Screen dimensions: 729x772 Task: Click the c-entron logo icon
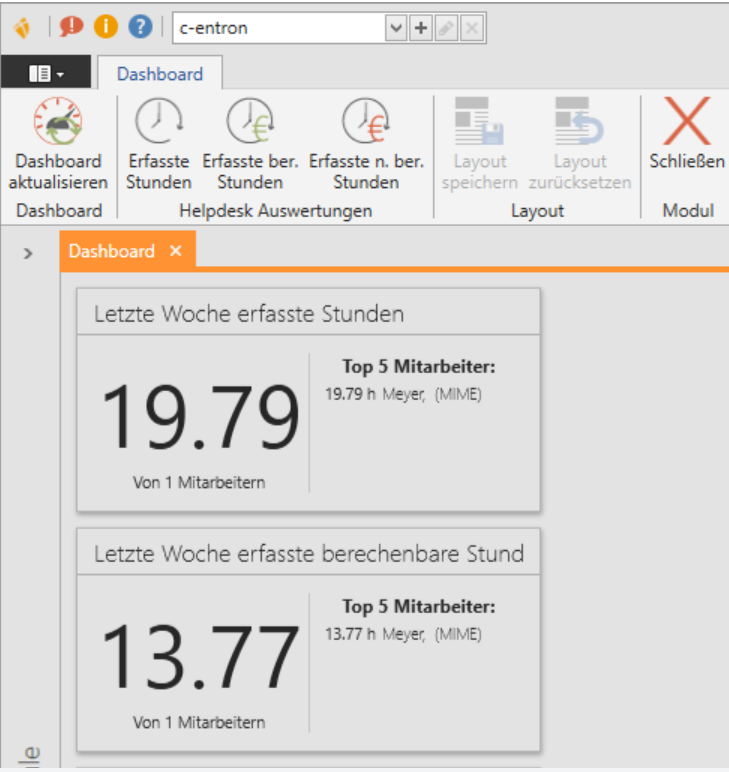(21, 28)
